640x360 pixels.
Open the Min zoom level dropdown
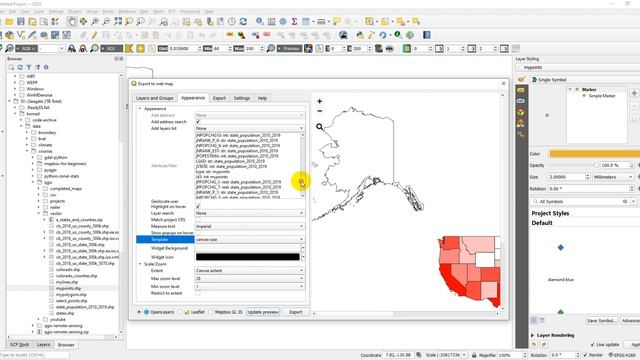tap(250, 286)
